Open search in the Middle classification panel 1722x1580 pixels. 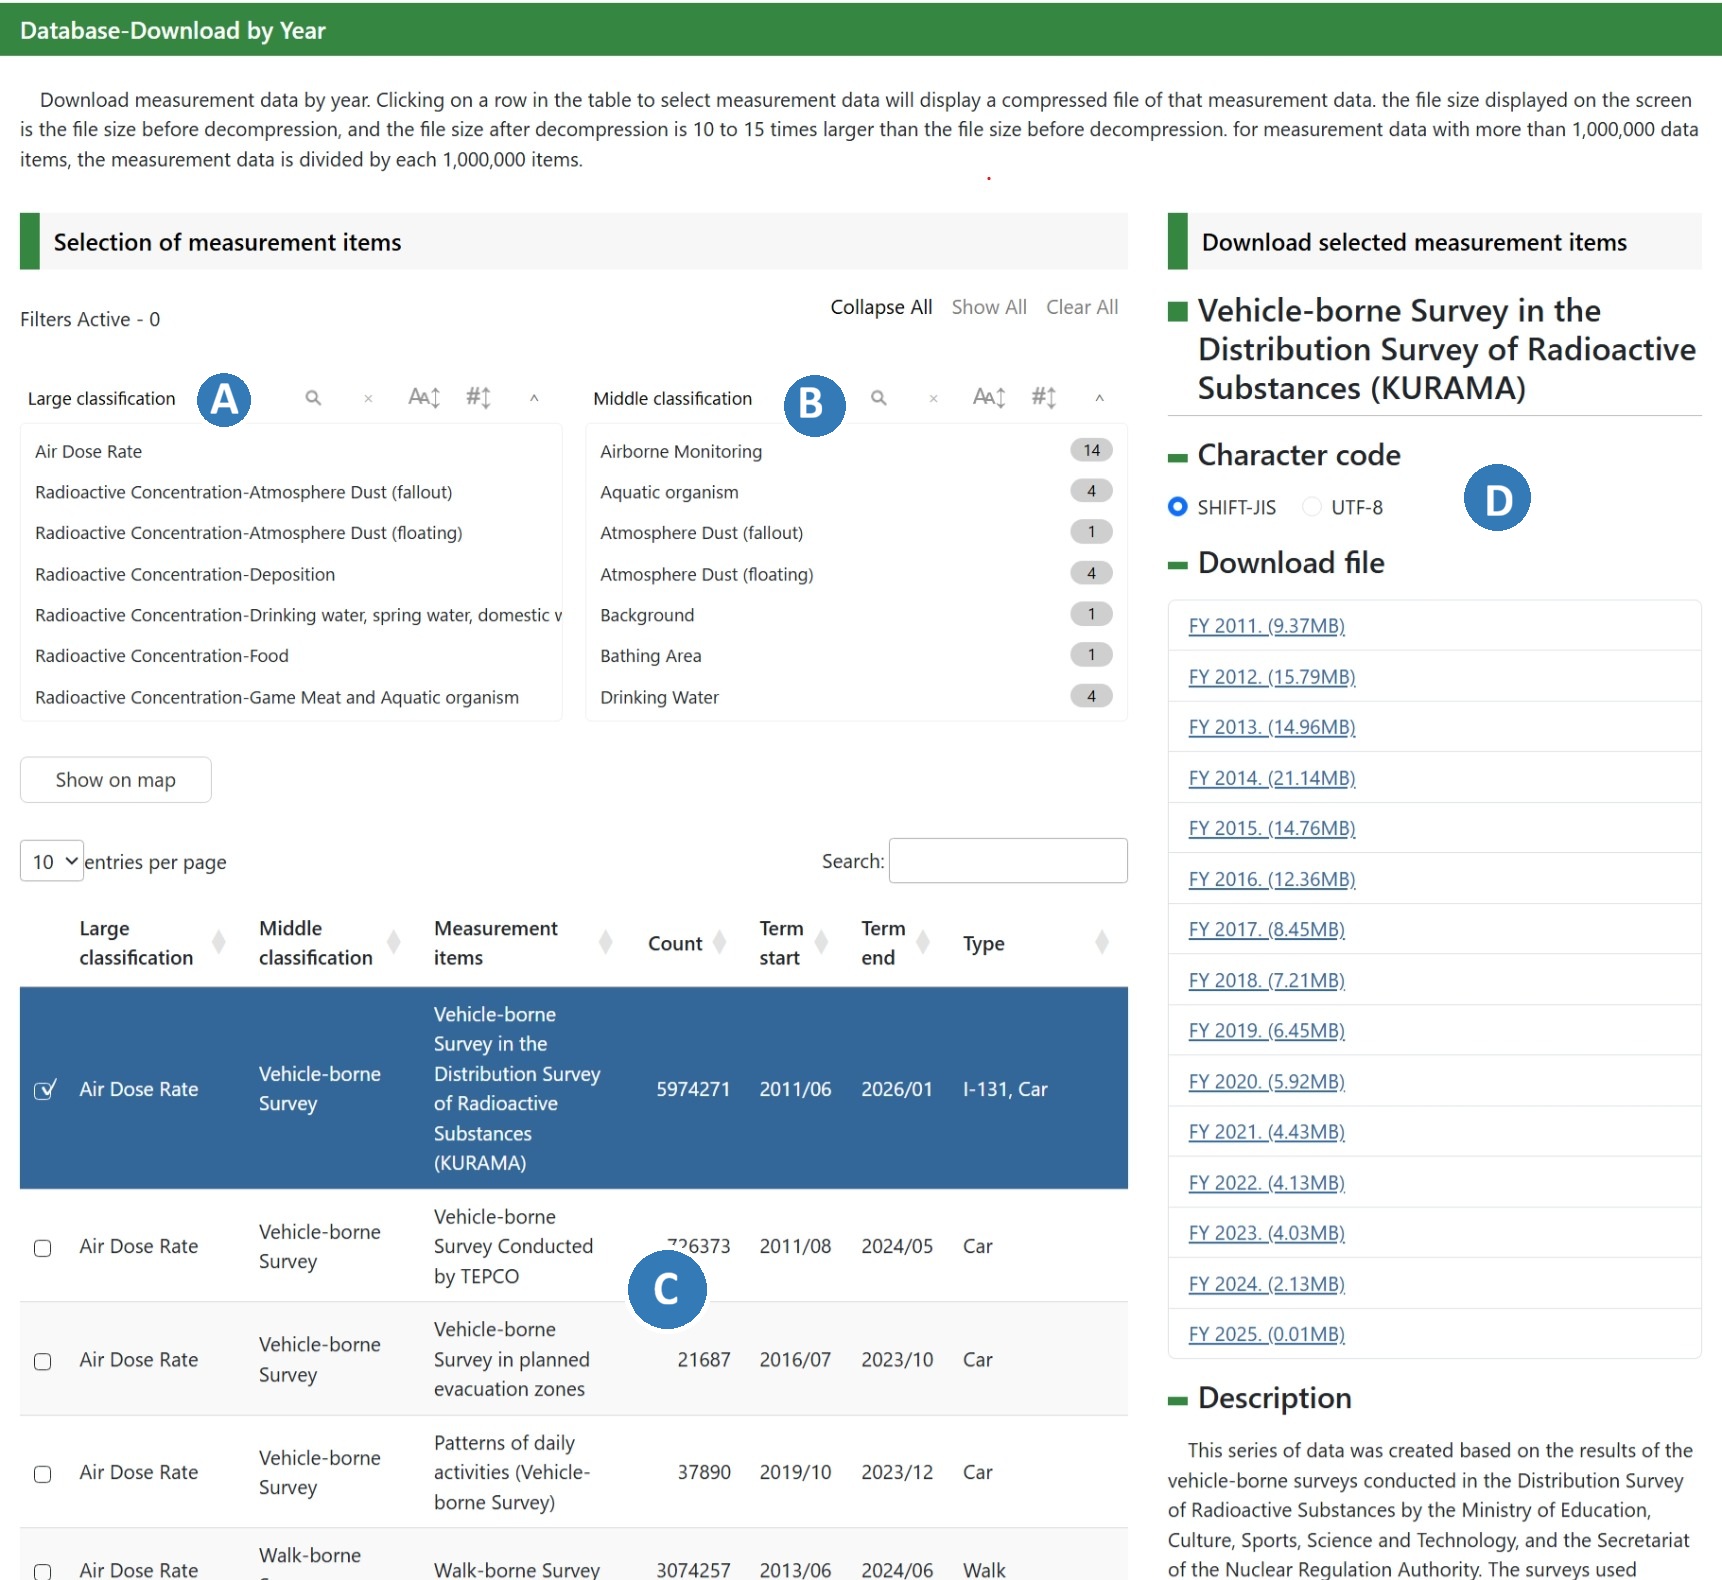[x=879, y=397]
